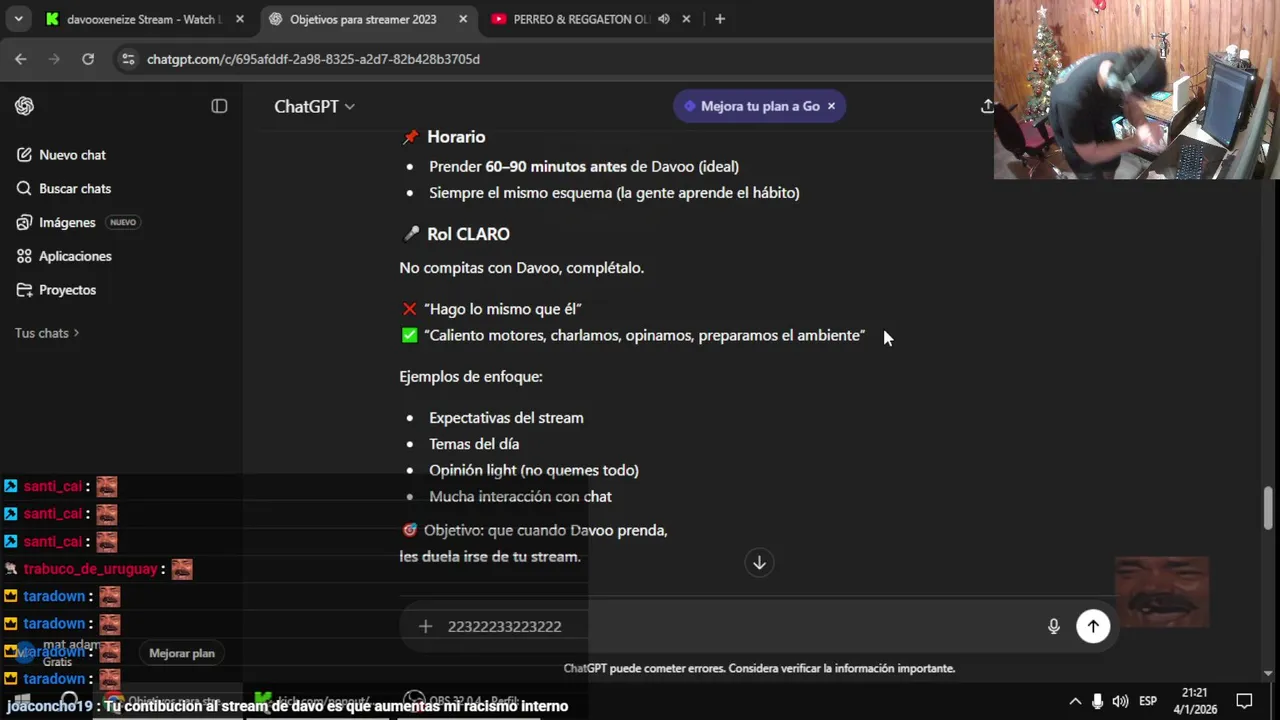This screenshot has height=720, width=1280.
Task: Open the tab search chevron in Chrome
Action: click(x=18, y=19)
